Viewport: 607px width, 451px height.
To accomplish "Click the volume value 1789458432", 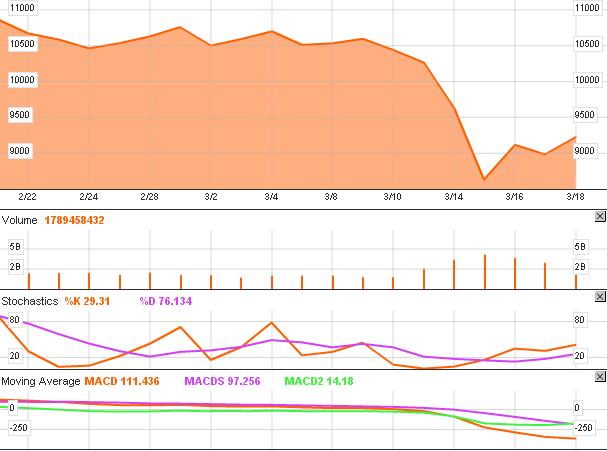I will (73, 220).
